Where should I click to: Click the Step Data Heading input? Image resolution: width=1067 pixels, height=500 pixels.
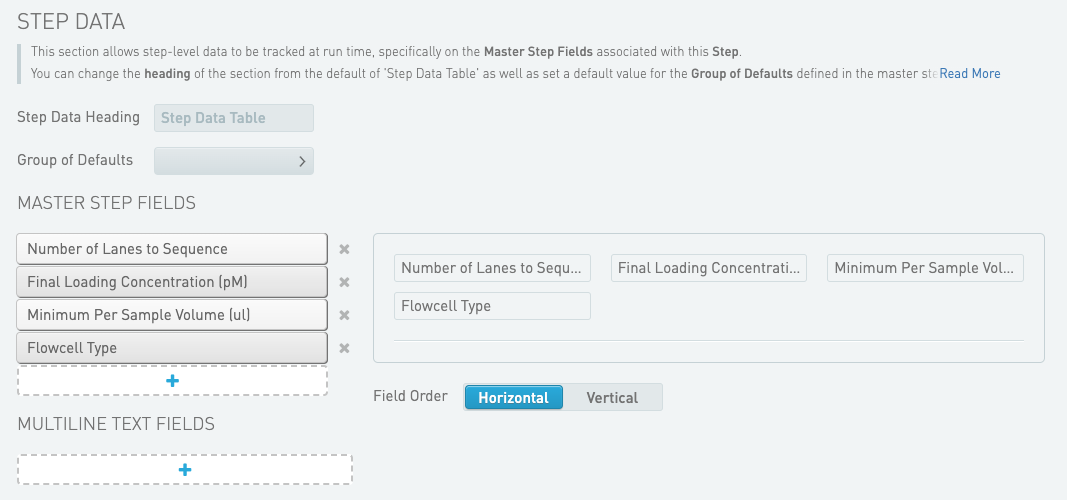tap(233, 118)
